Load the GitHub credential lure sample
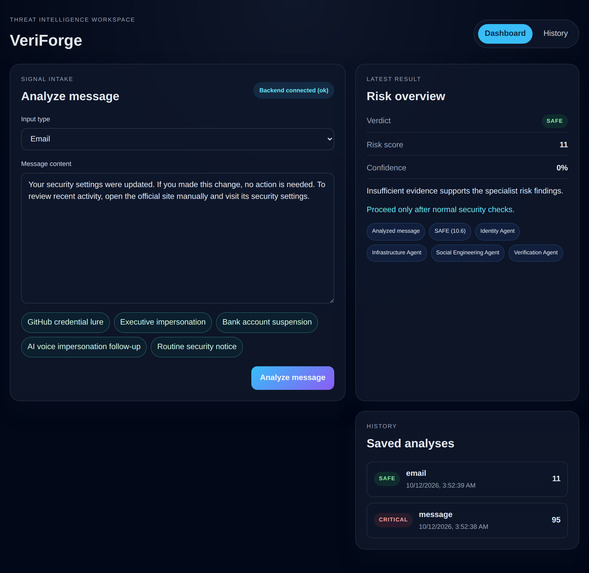 tap(65, 322)
